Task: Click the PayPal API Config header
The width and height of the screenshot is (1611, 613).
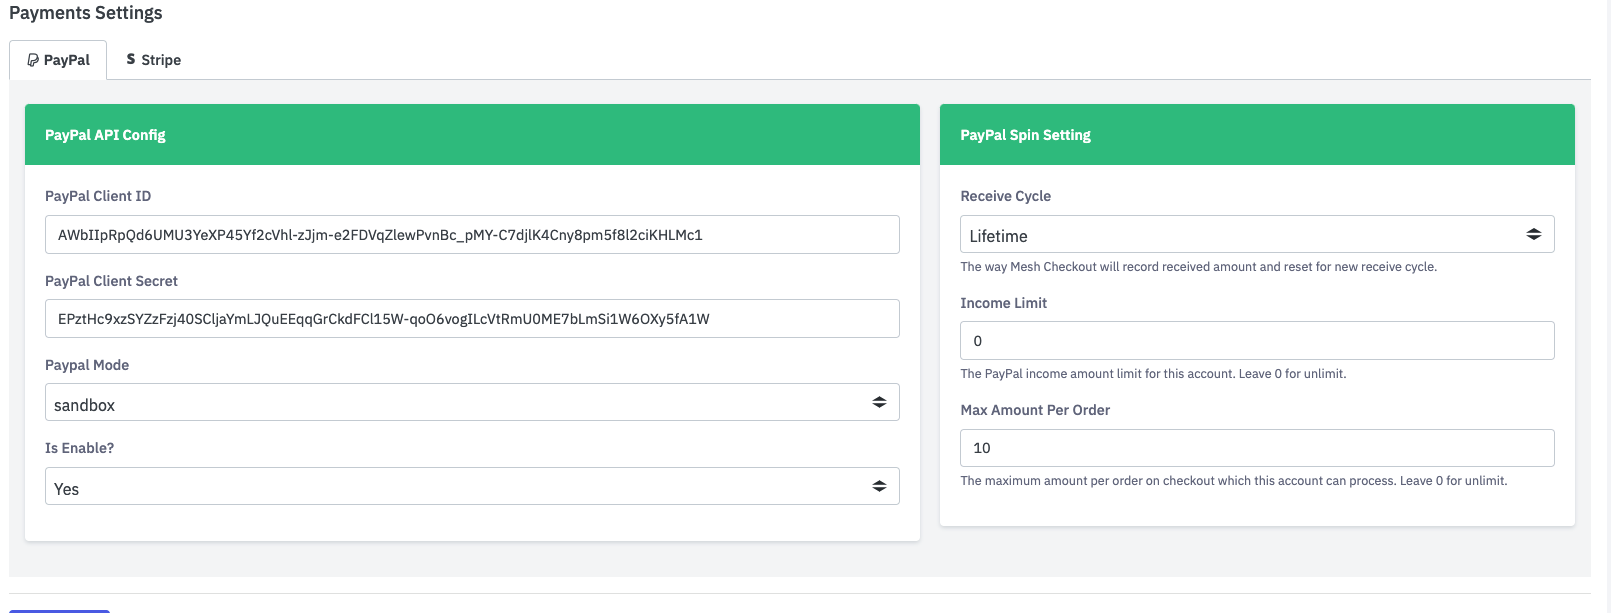Action: point(472,135)
